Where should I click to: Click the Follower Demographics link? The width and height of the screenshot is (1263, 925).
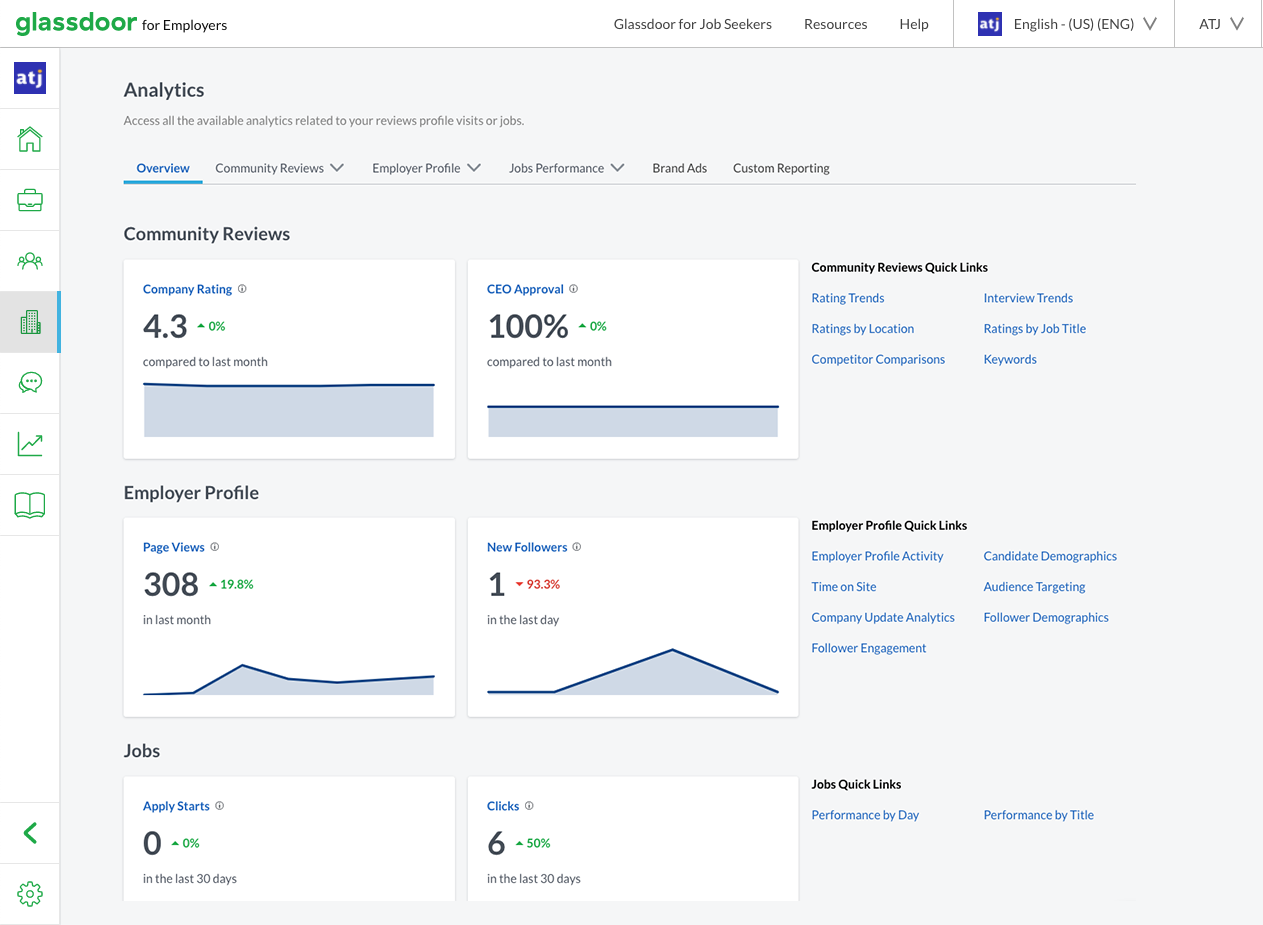[1046, 617]
